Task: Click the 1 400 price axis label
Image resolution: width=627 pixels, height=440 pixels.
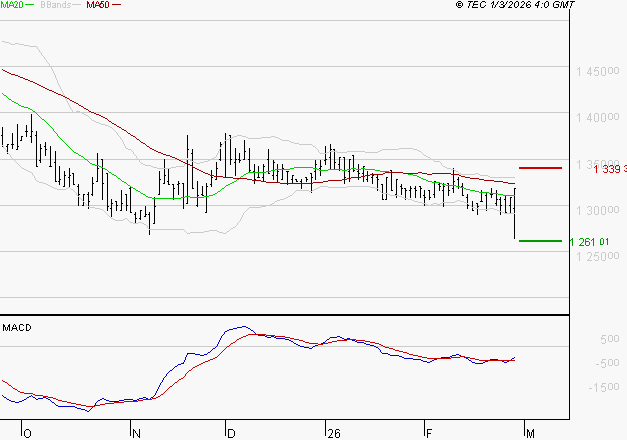Action: pyautogui.click(x=597, y=118)
